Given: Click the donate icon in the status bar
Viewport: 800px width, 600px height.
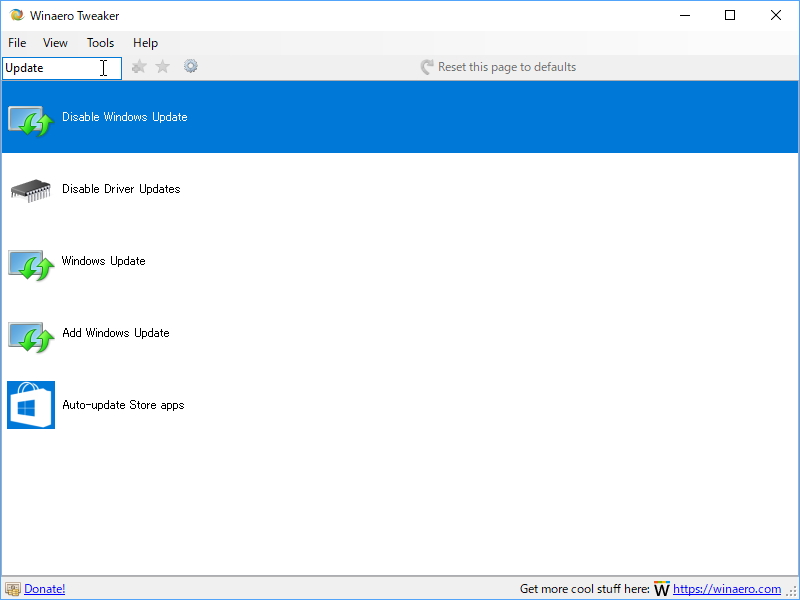Looking at the screenshot, I should pyautogui.click(x=13, y=589).
